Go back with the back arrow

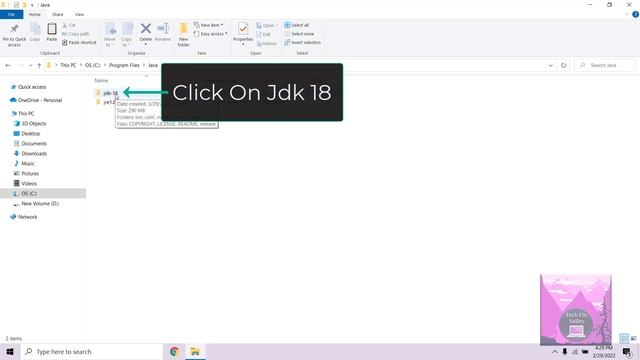[8, 65]
